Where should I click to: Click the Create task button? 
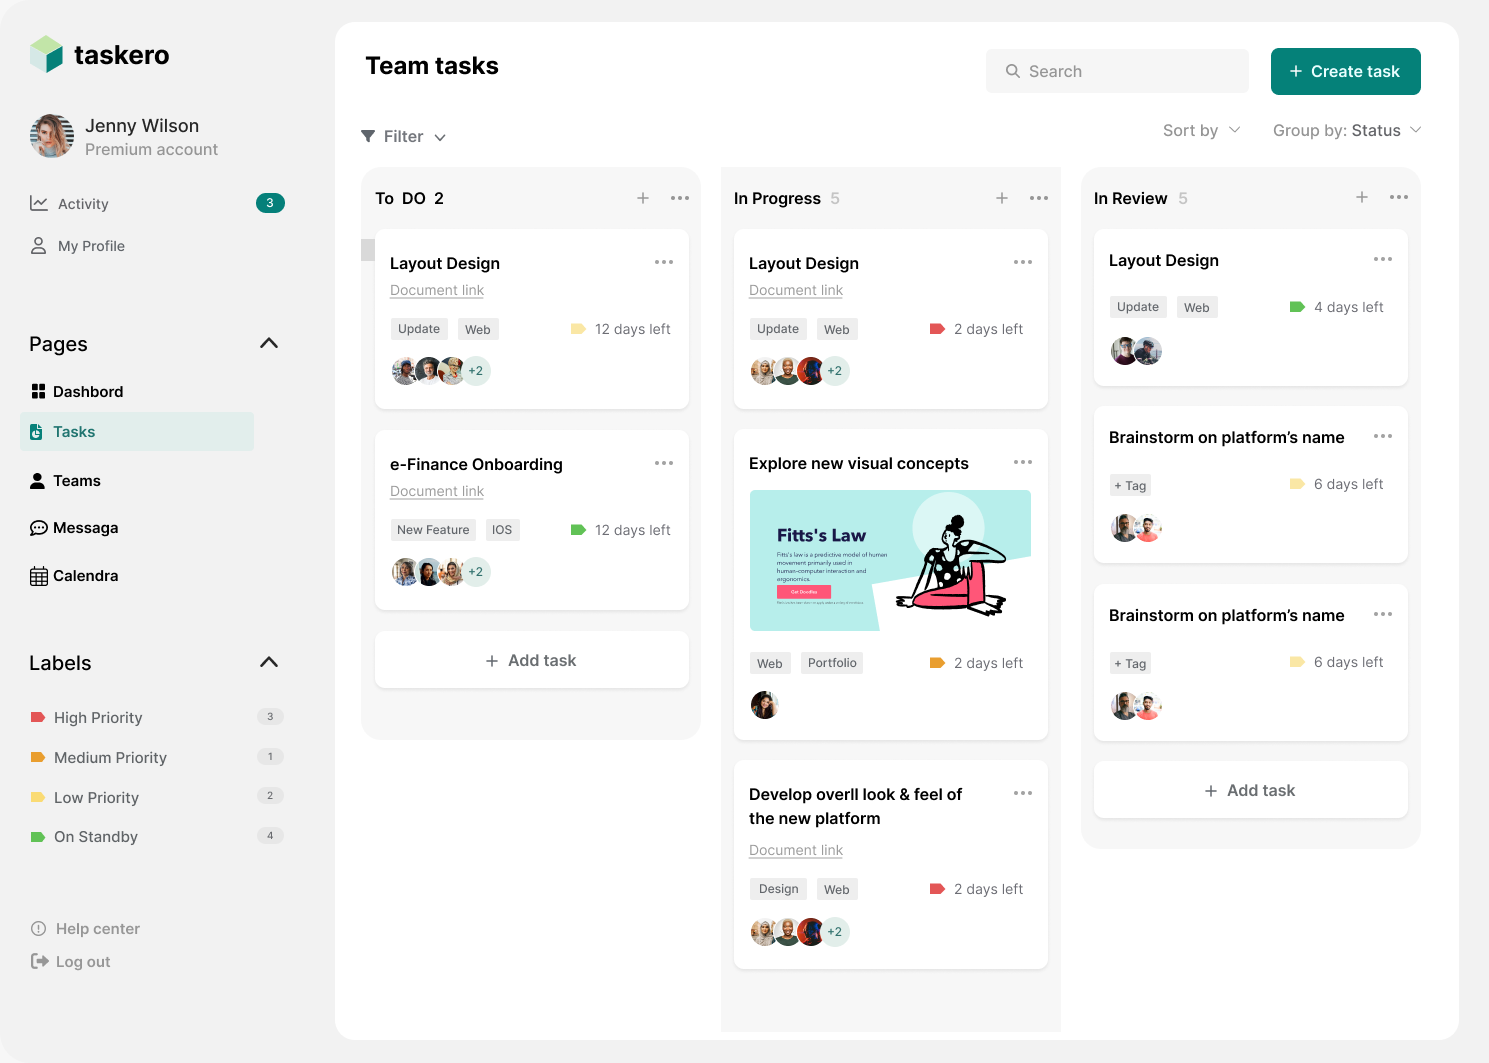point(1345,72)
